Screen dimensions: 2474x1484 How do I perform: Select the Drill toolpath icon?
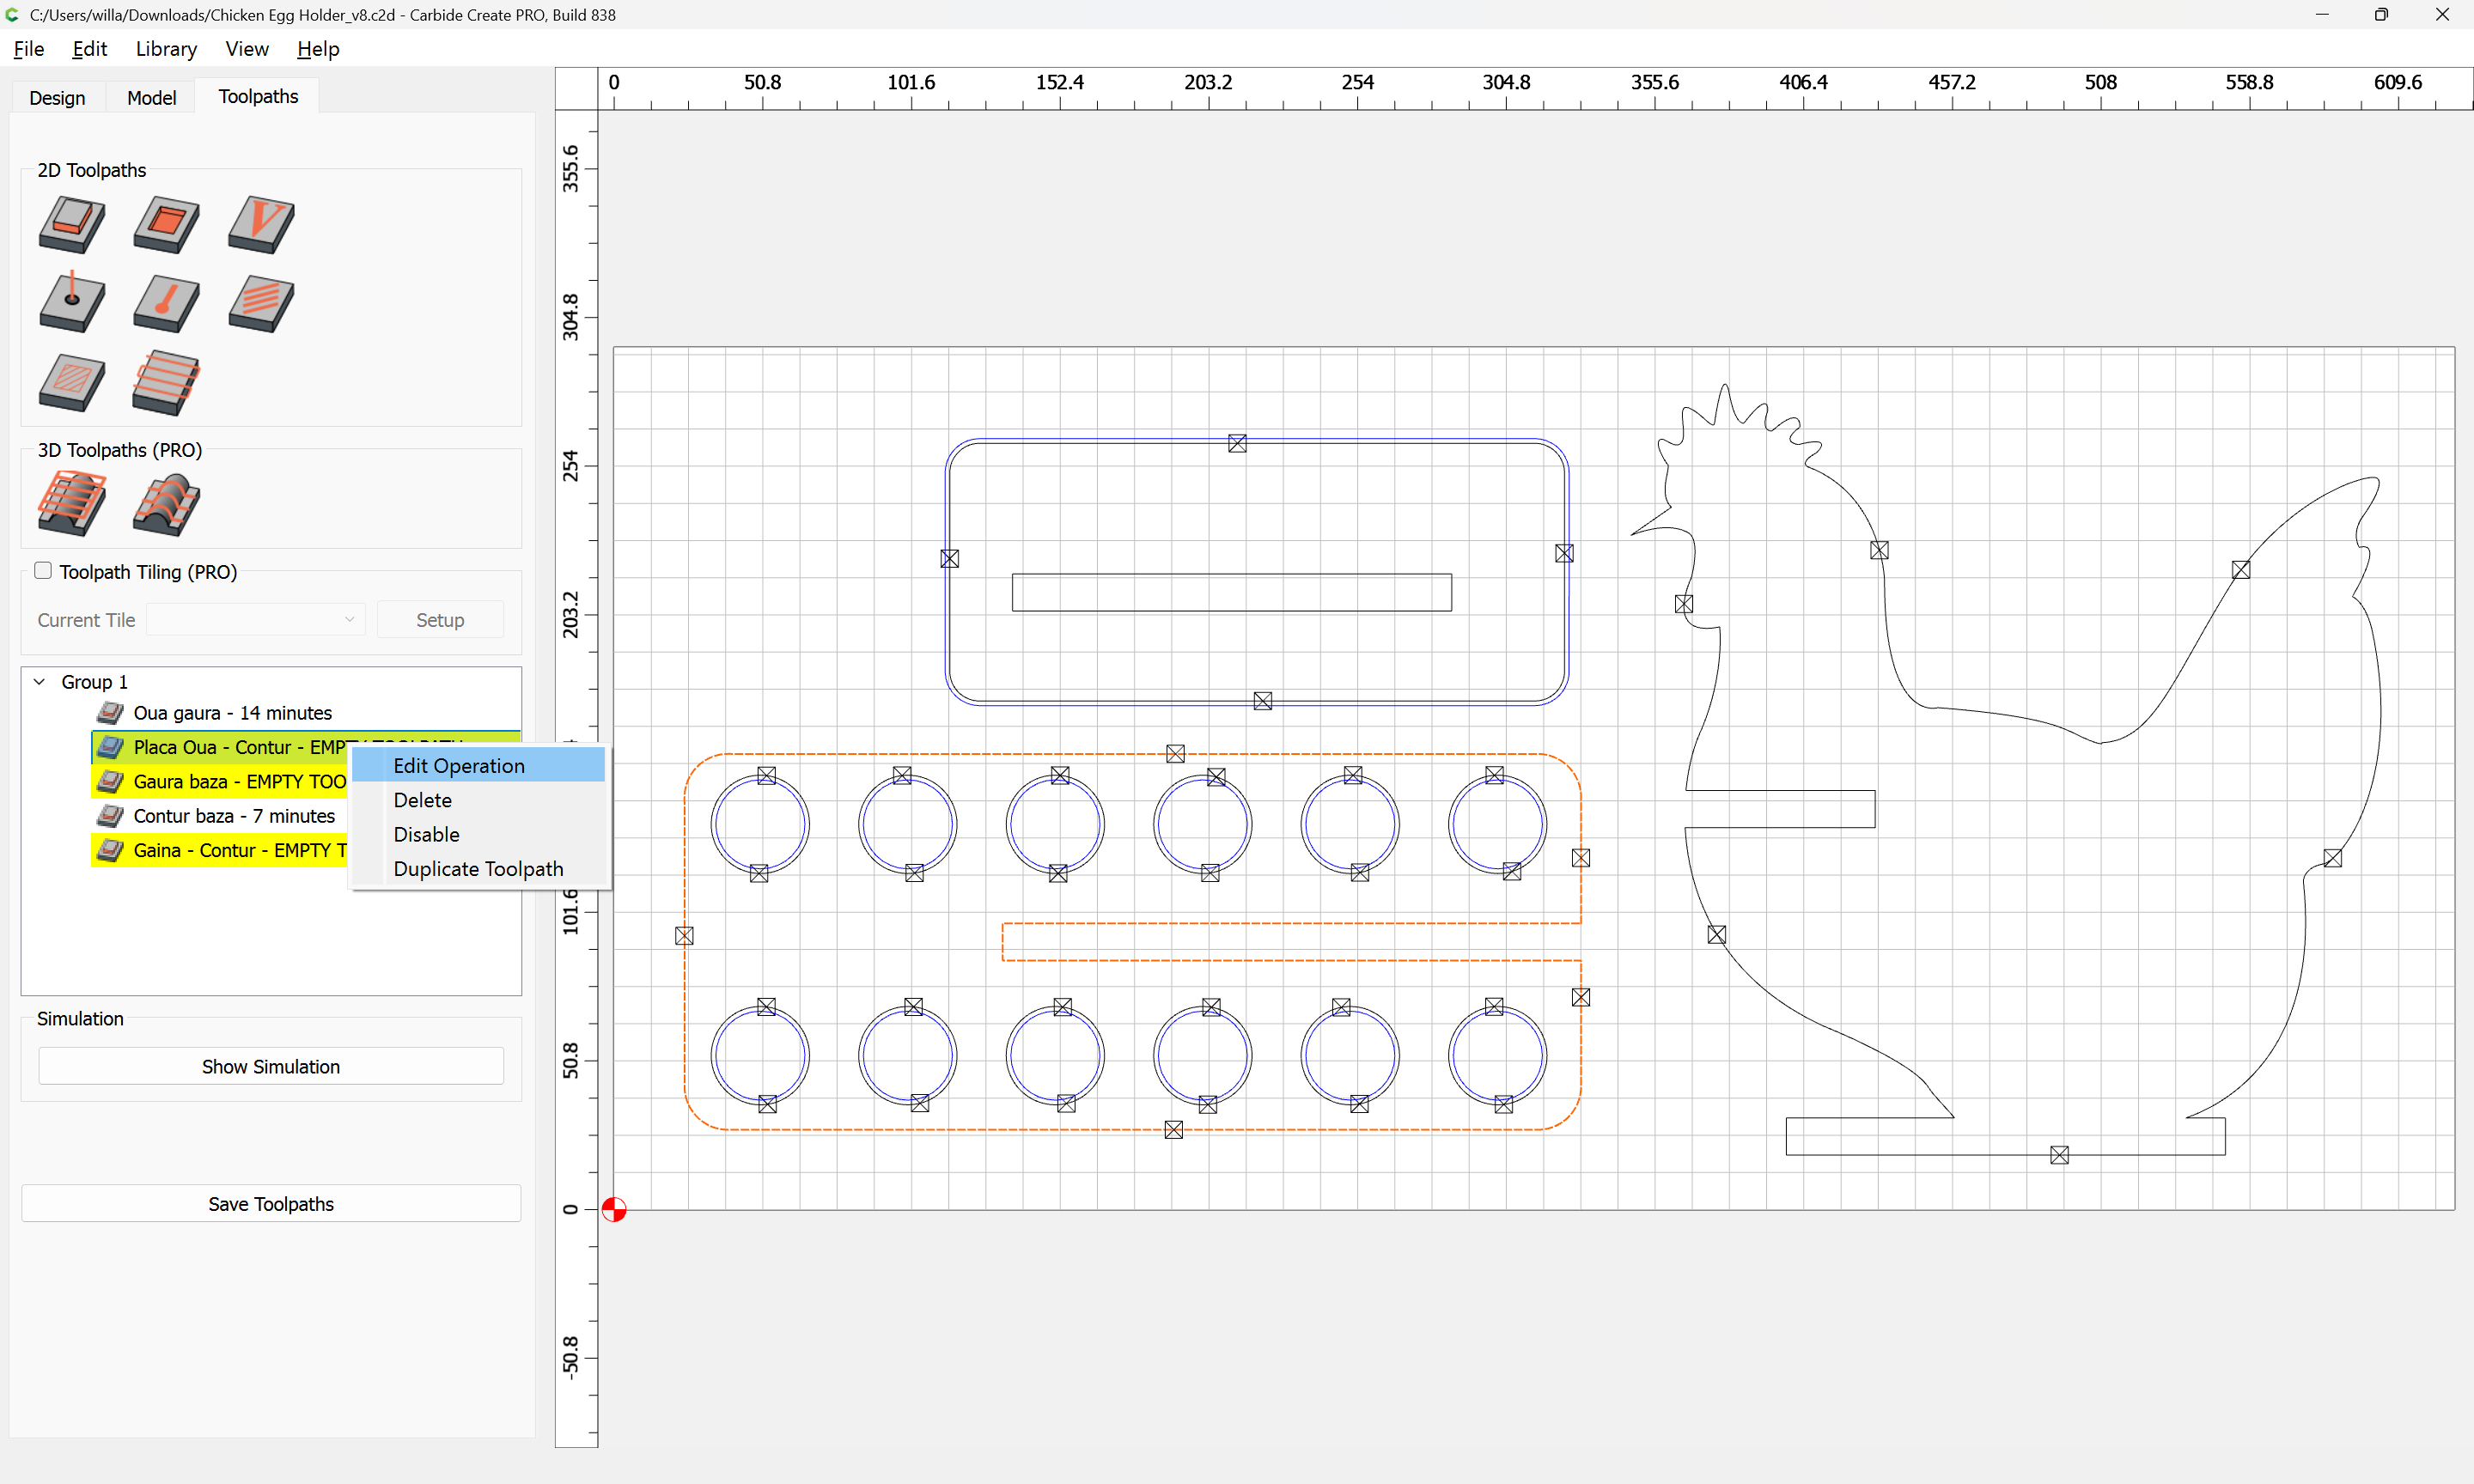click(x=72, y=303)
